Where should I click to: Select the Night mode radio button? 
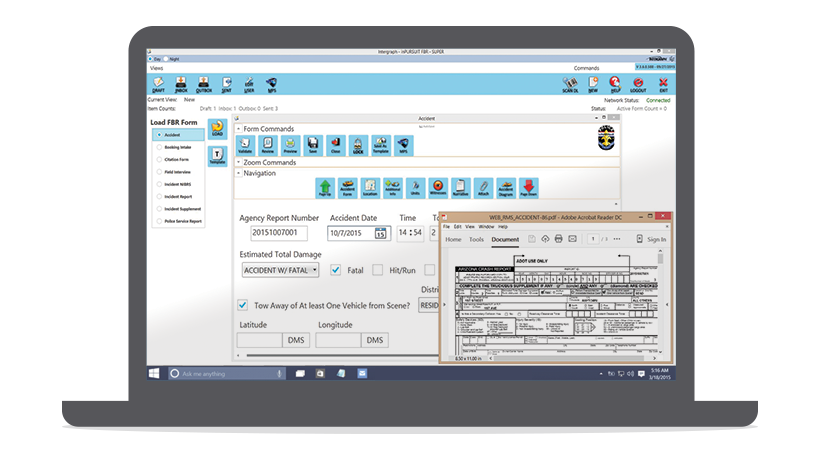pyautogui.click(x=166, y=59)
